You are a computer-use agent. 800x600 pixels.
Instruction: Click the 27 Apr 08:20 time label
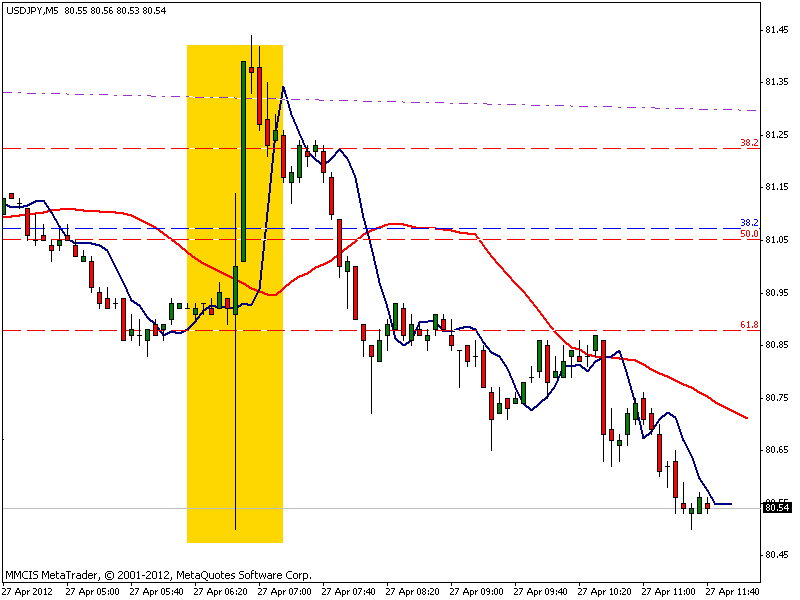coord(412,592)
